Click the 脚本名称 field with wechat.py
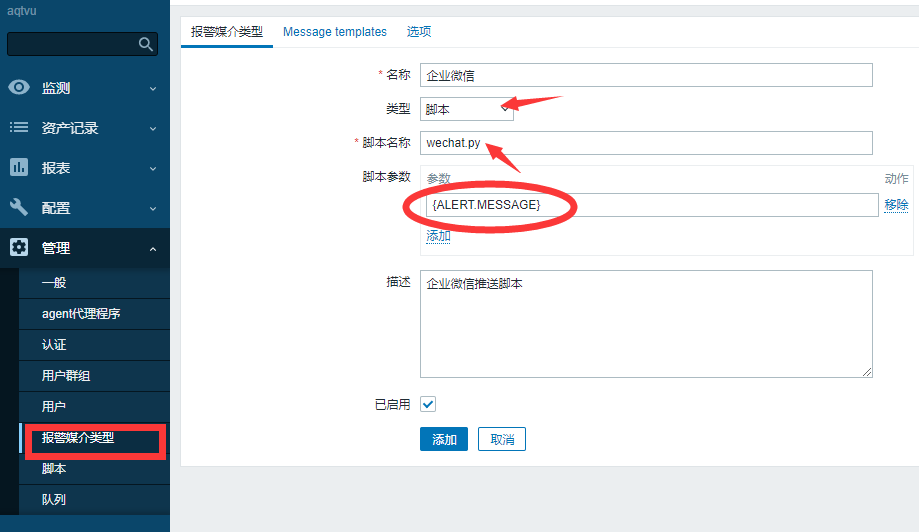This screenshot has height=532, width=919. (x=646, y=143)
